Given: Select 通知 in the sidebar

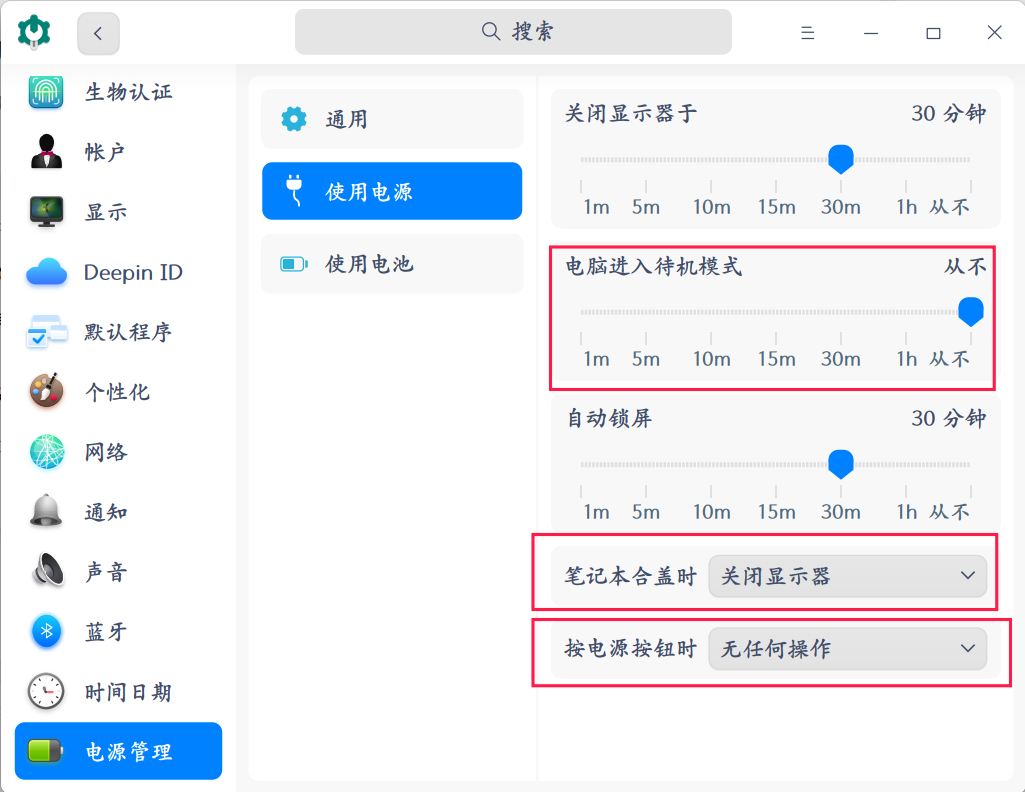Looking at the screenshot, I should [x=106, y=512].
